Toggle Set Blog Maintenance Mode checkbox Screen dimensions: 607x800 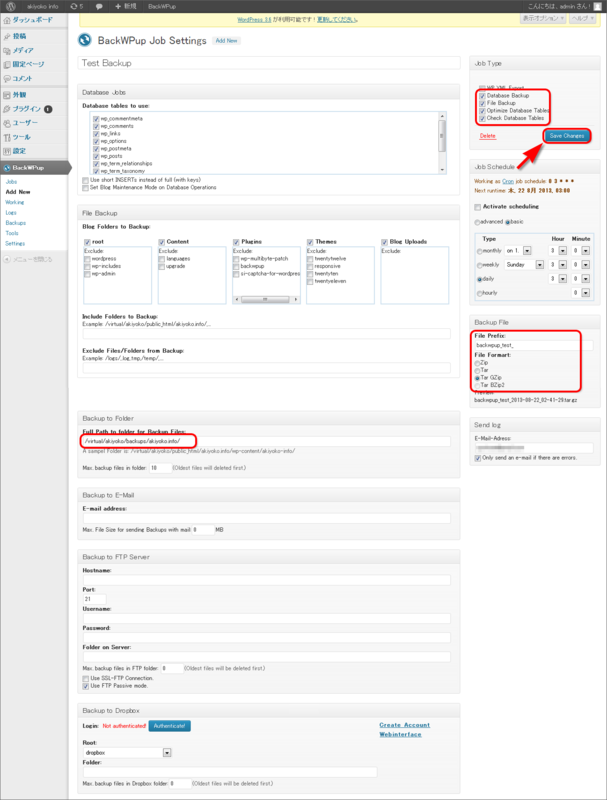[86, 188]
